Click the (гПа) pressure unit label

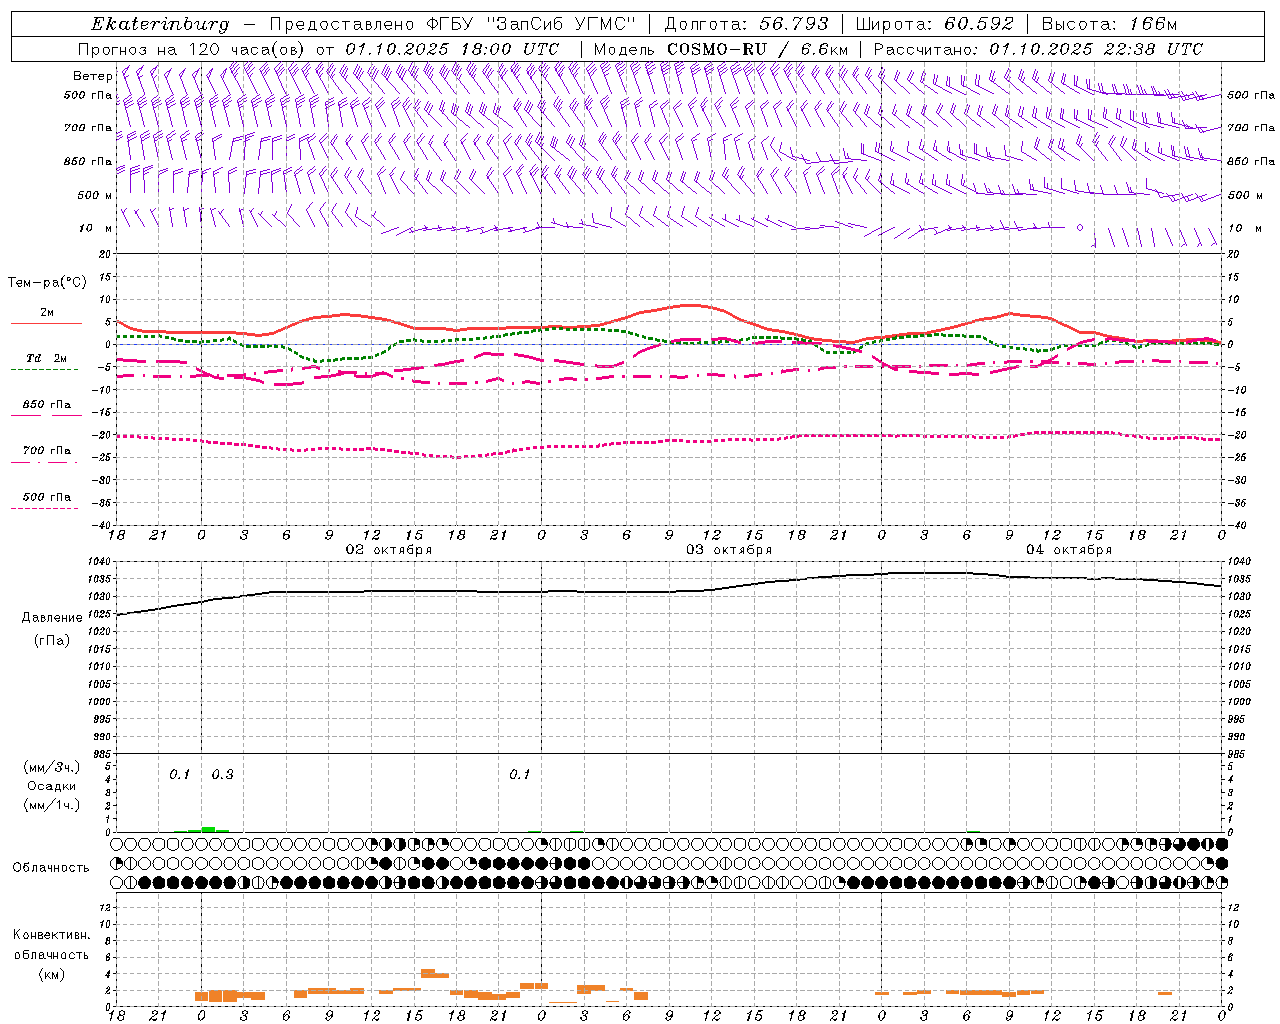[x=52, y=640]
